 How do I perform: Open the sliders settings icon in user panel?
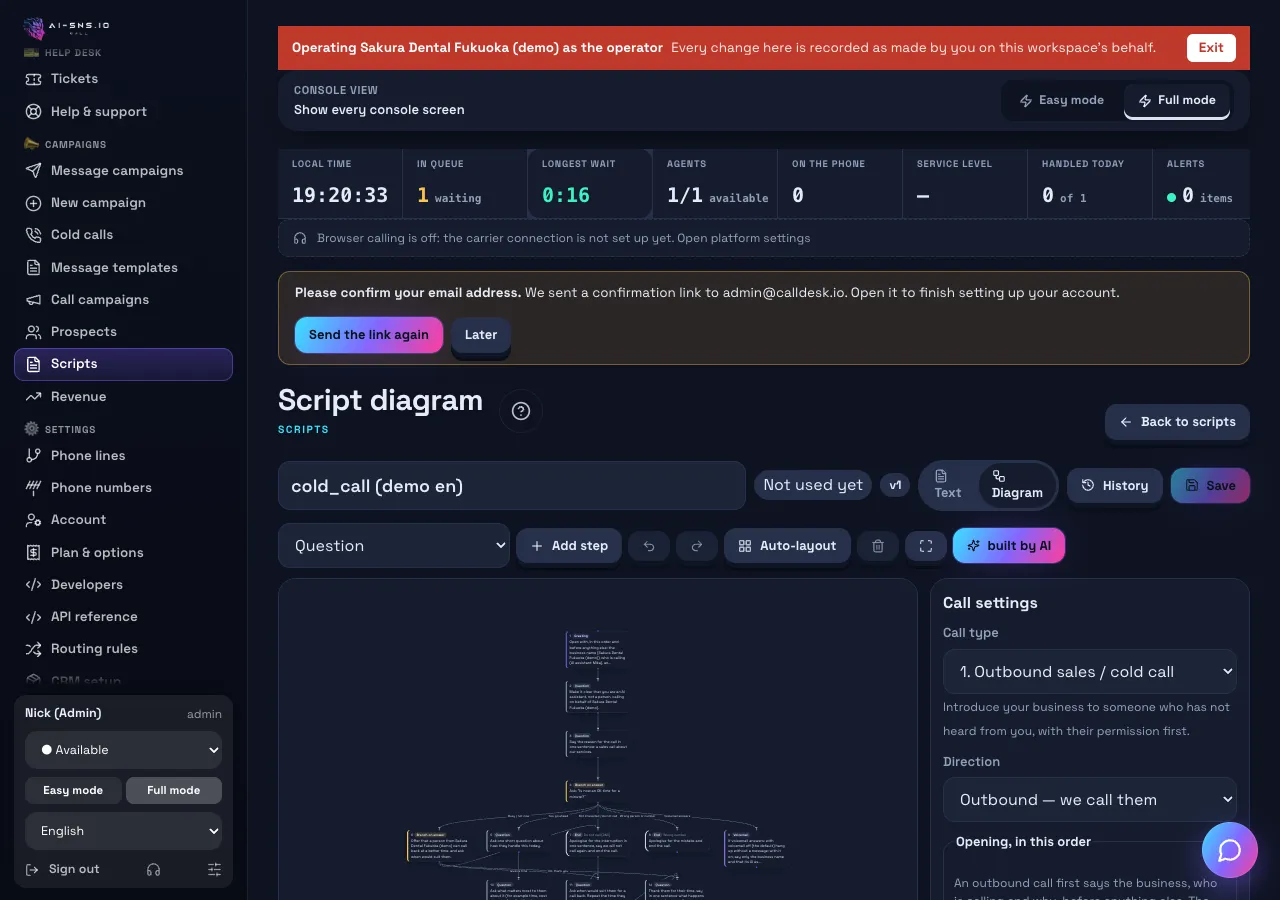click(214, 869)
